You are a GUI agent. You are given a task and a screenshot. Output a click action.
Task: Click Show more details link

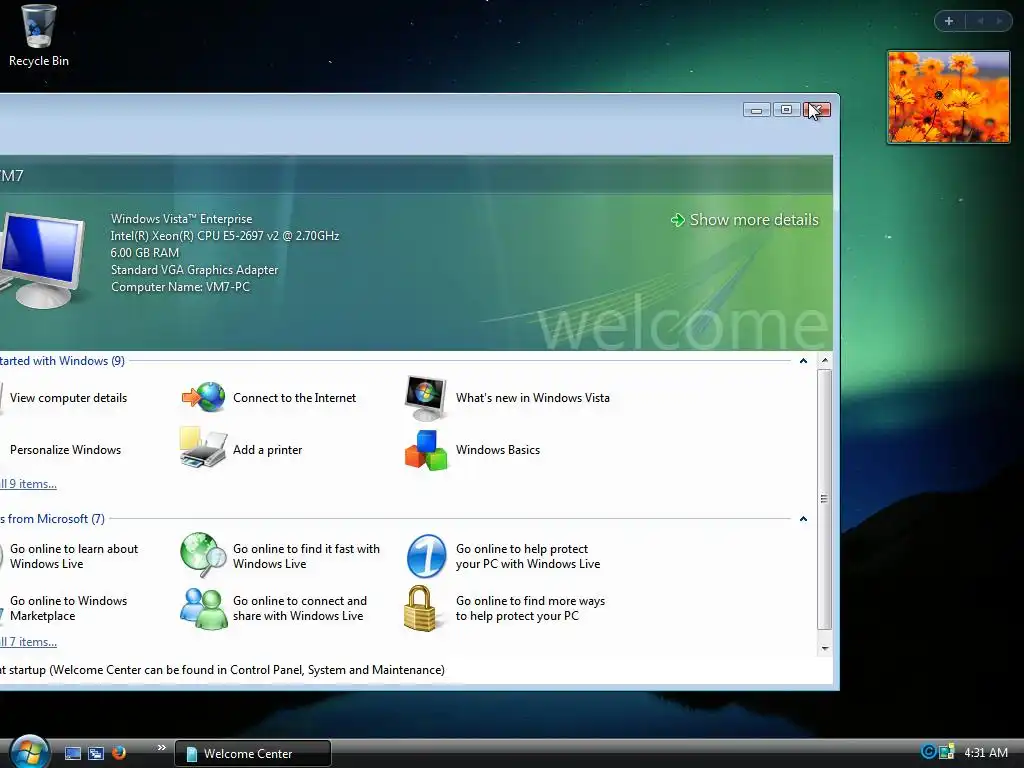[x=754, y=220]
